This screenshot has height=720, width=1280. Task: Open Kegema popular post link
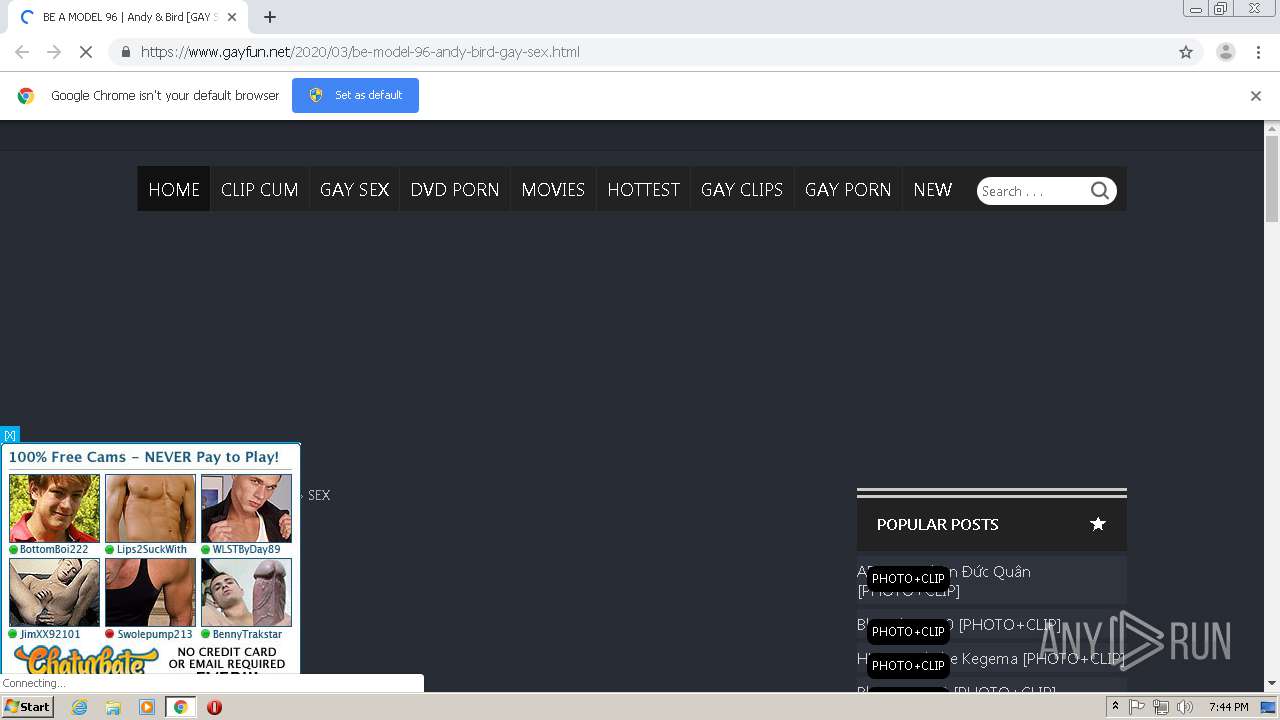click(x=991, y=659)
